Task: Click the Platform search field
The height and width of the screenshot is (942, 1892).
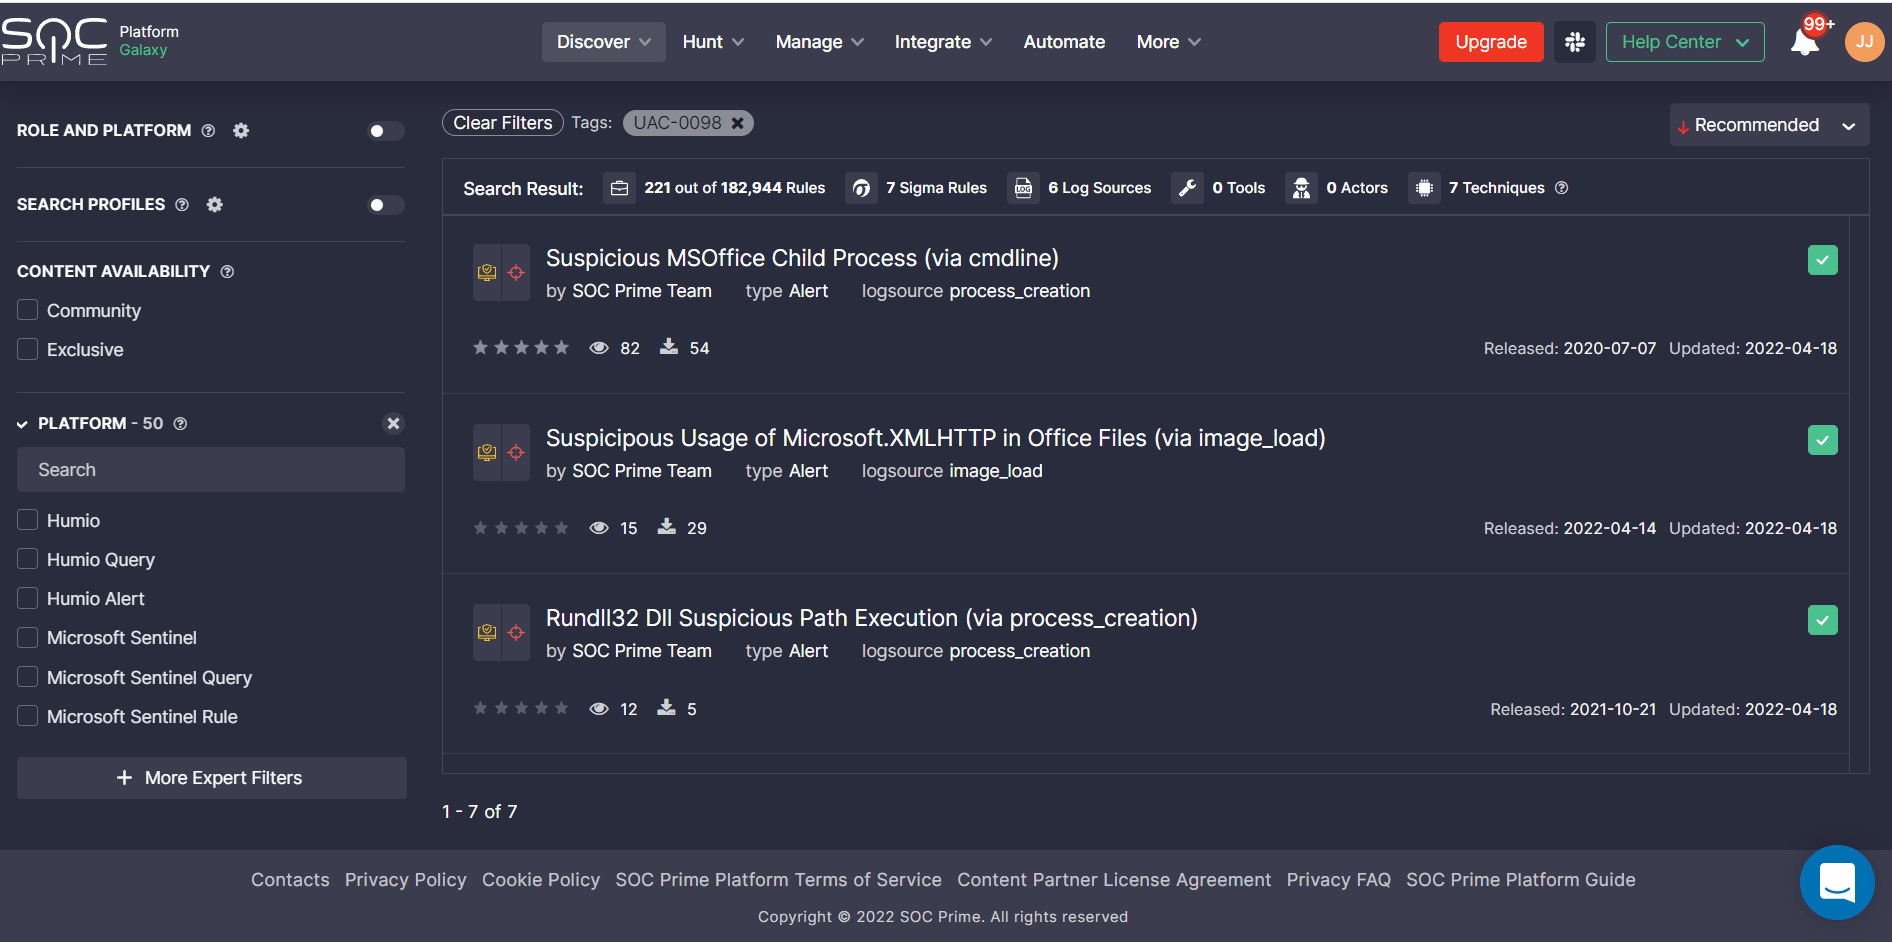Action: [211, 470]
